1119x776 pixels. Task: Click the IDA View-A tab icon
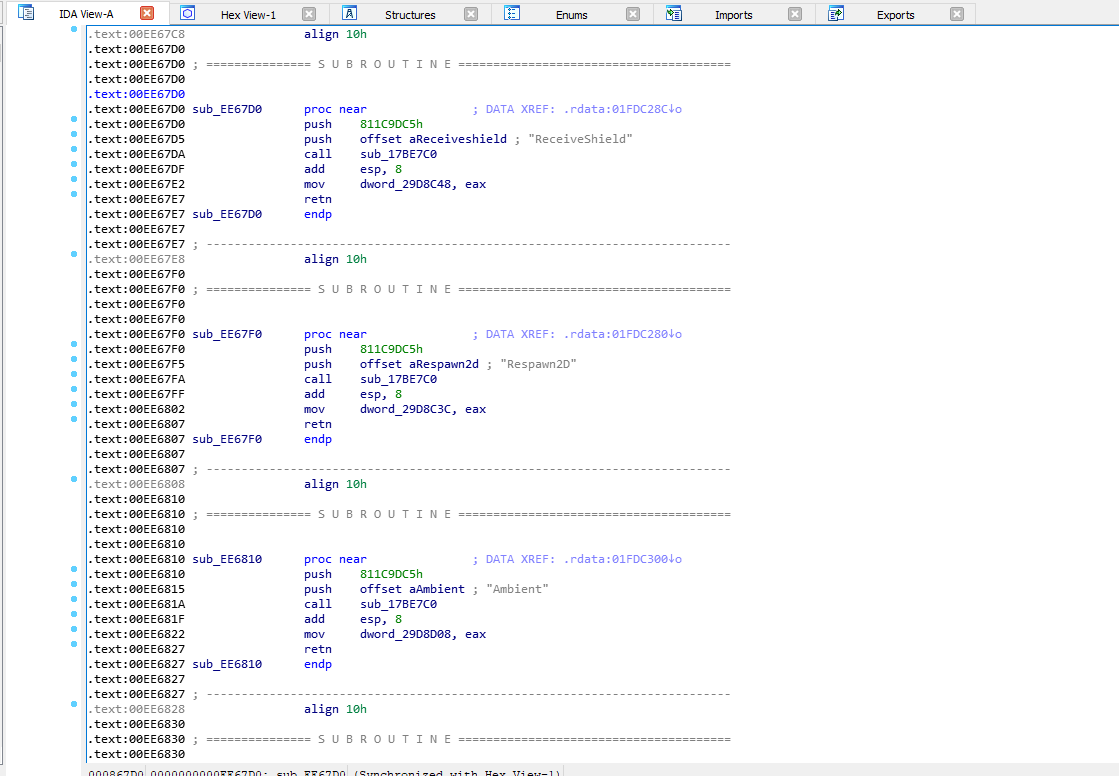[x=26, y=13]
